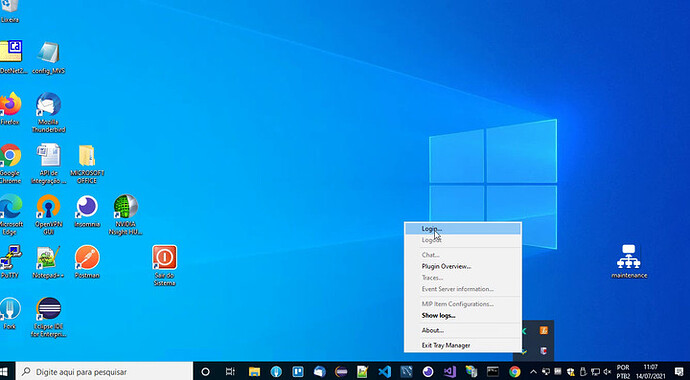Open the Mozilla Thunderbird desktop icon

coord(49,113)
